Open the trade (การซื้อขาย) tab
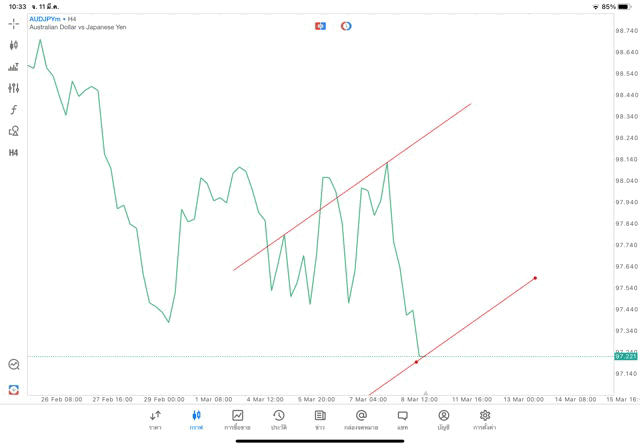This screenshot has height=447, width=640. pos(237,420)
